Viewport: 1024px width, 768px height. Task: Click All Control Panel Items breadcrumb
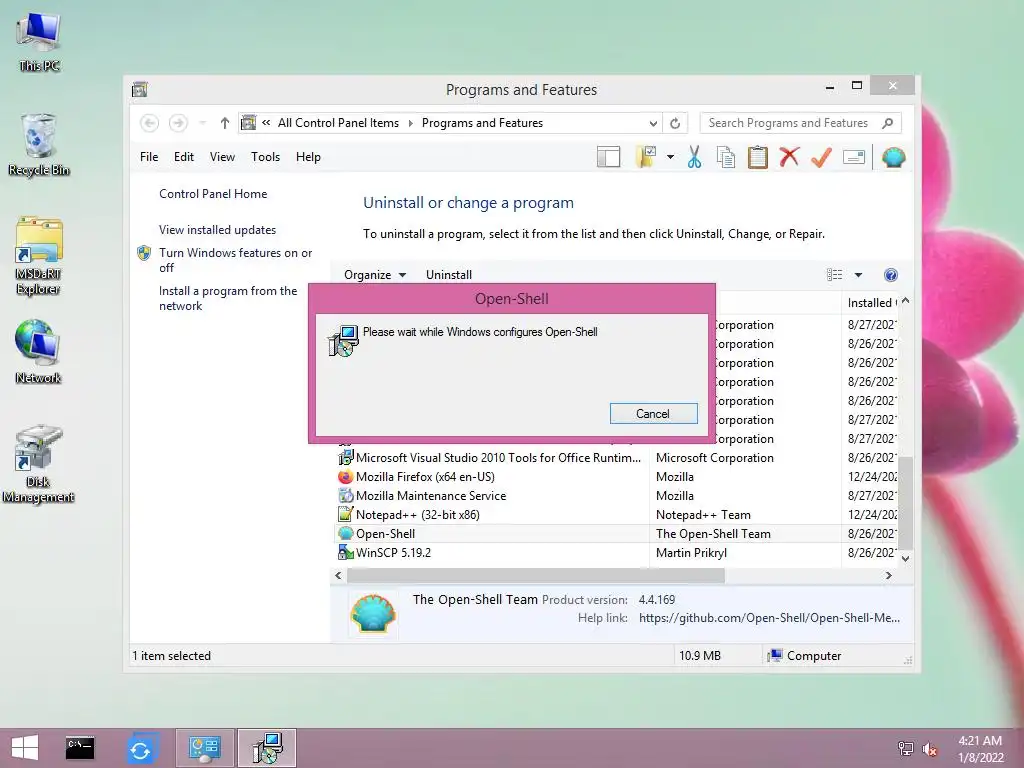pos(338,123)
